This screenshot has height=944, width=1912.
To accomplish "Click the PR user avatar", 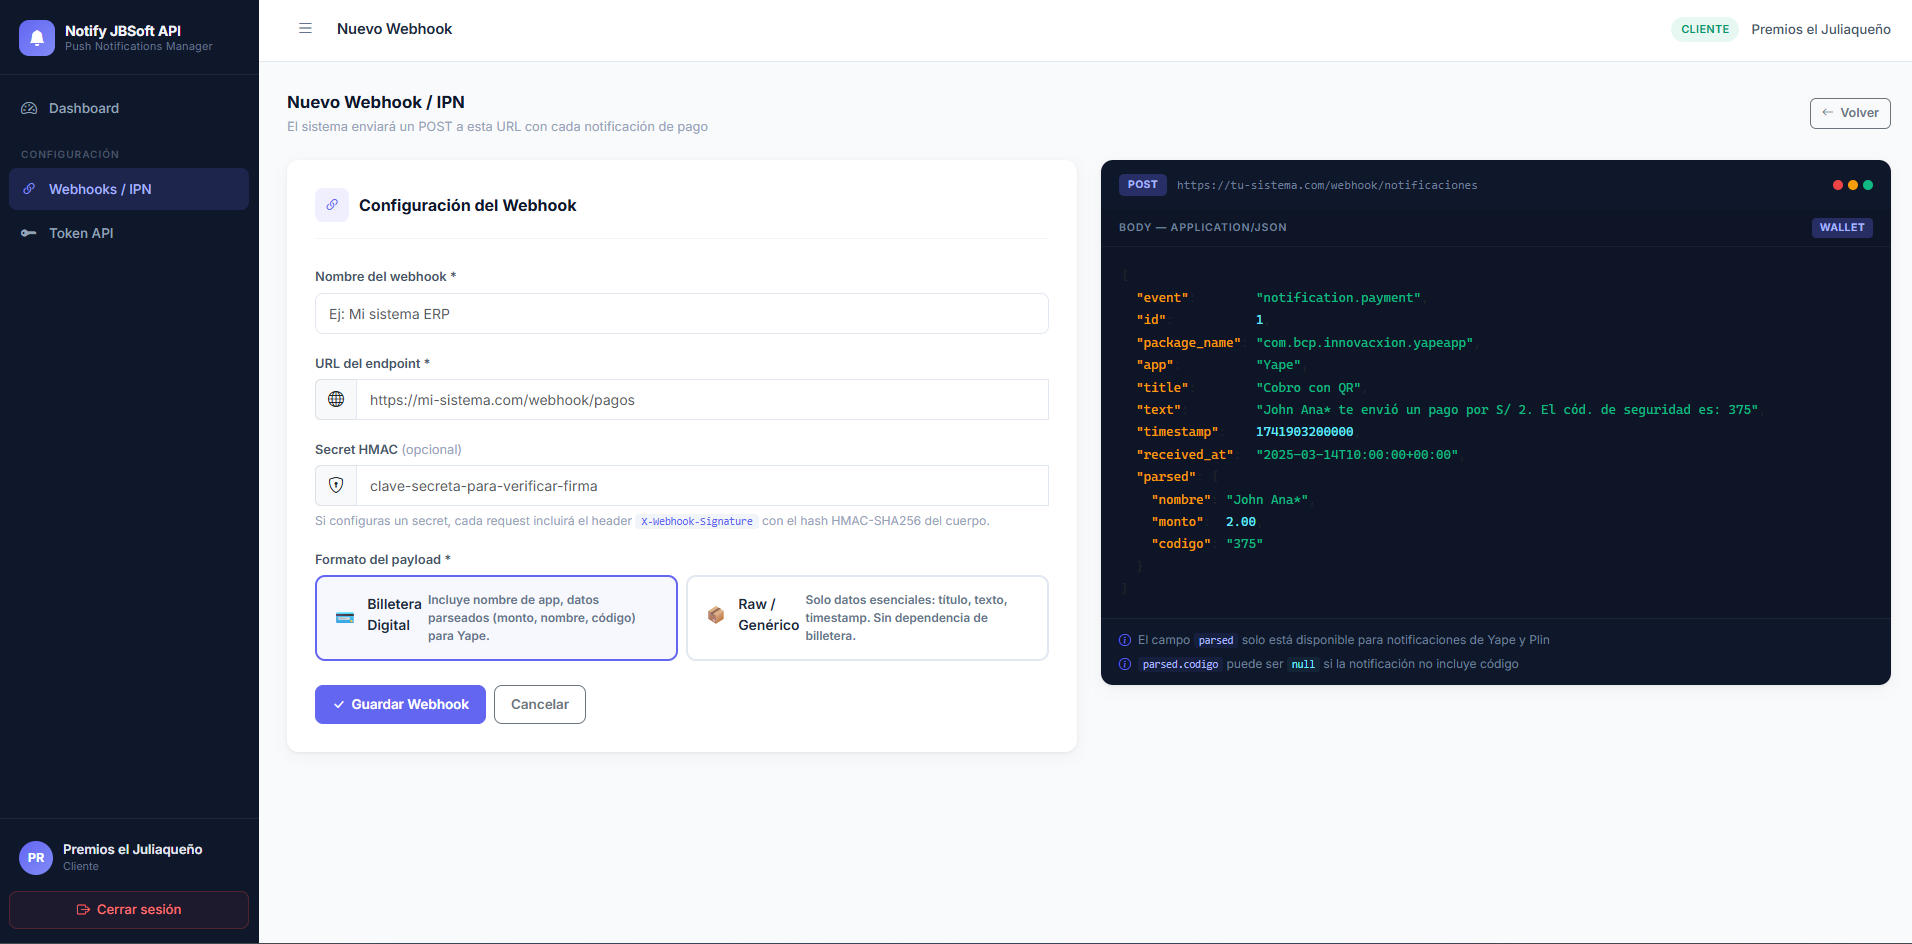I will pos(36,858).
